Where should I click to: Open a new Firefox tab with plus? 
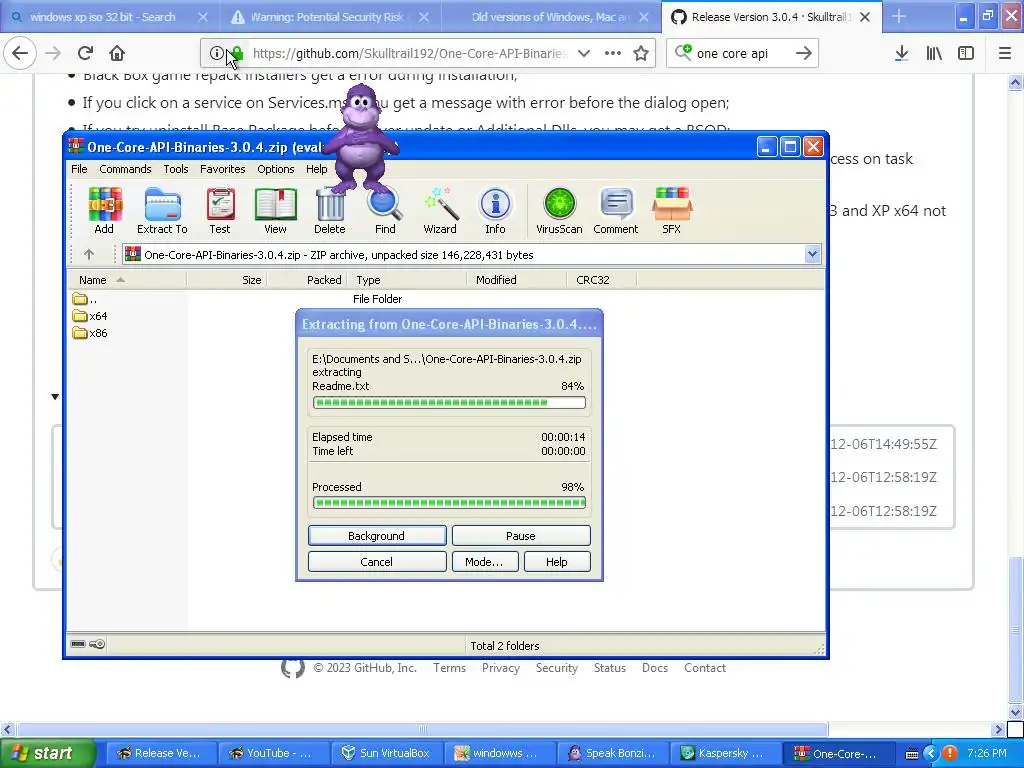(899, 16)
